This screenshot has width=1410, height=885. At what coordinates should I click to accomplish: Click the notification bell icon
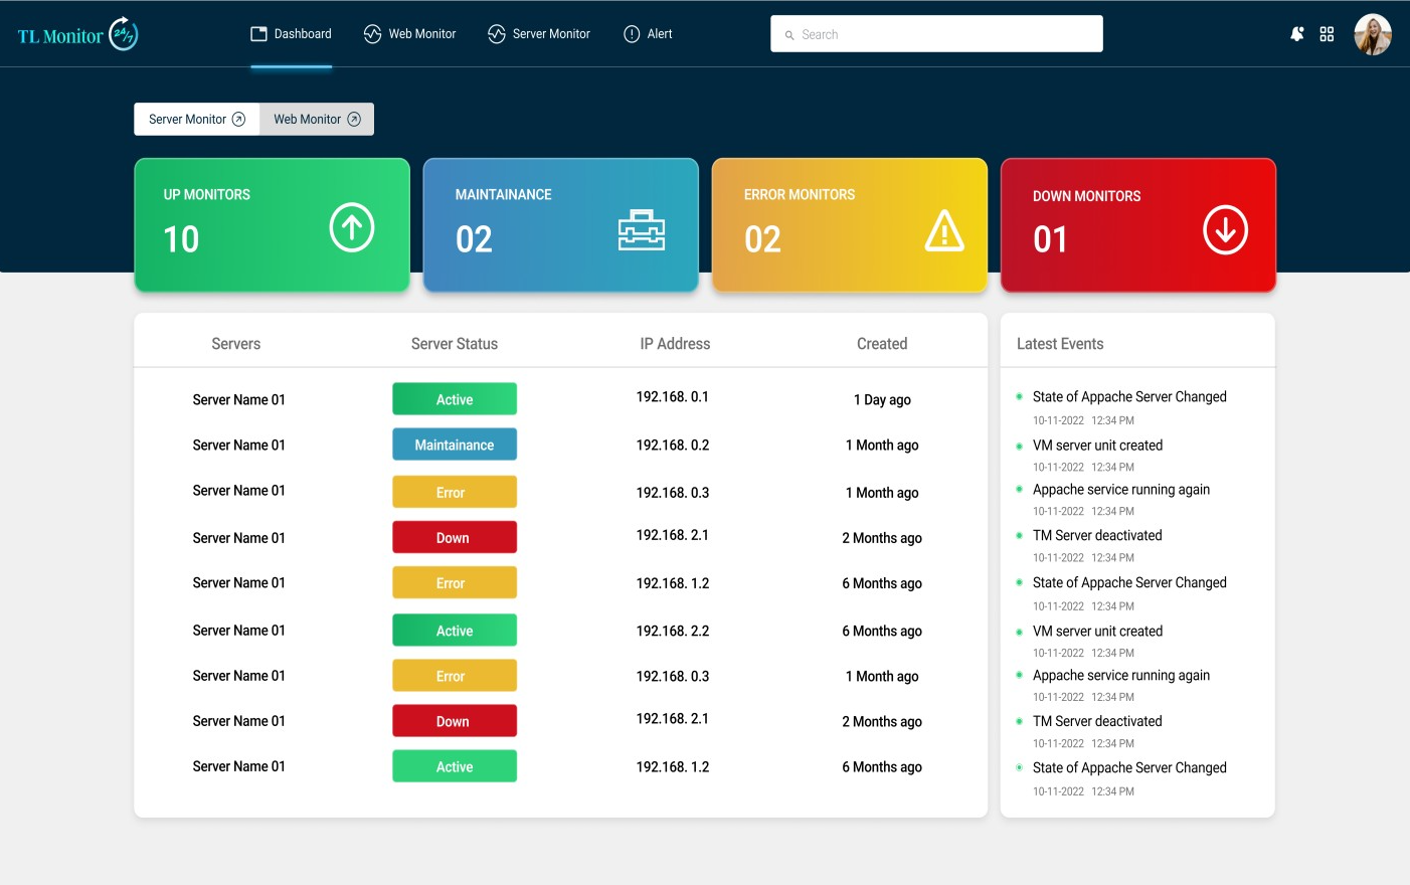pyautogui.click(x=1296, y=34)
